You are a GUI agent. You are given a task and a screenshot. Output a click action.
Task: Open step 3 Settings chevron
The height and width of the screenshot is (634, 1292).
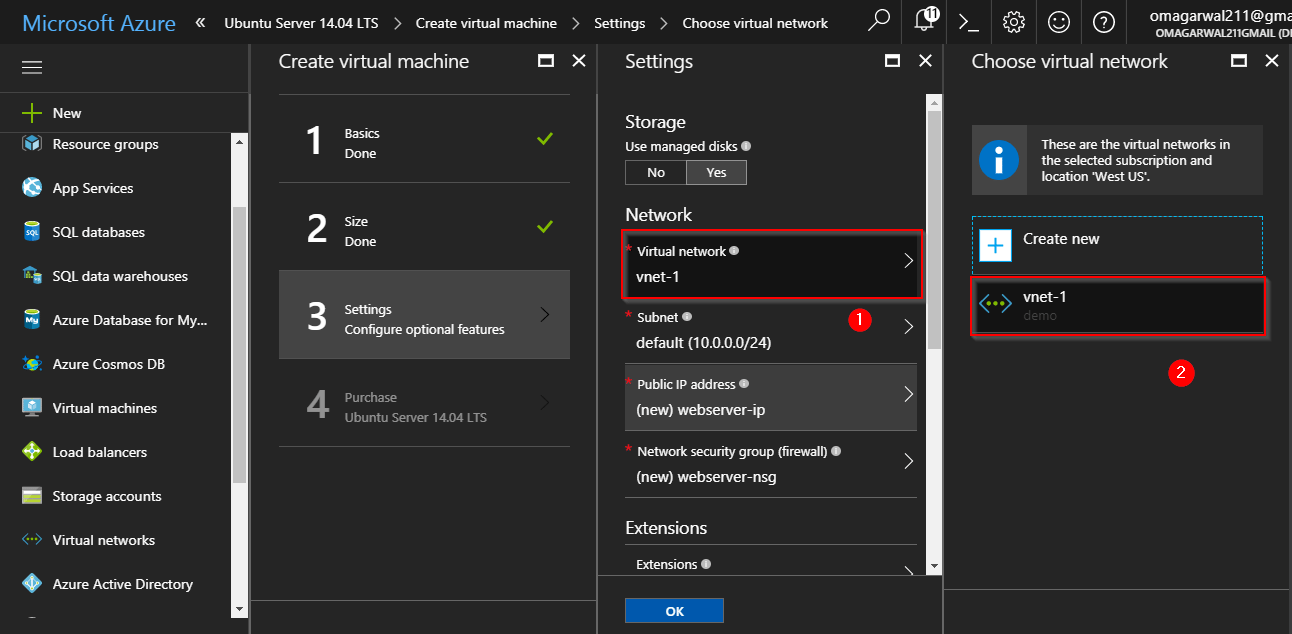pyautogui.click(x=544, y=314)
